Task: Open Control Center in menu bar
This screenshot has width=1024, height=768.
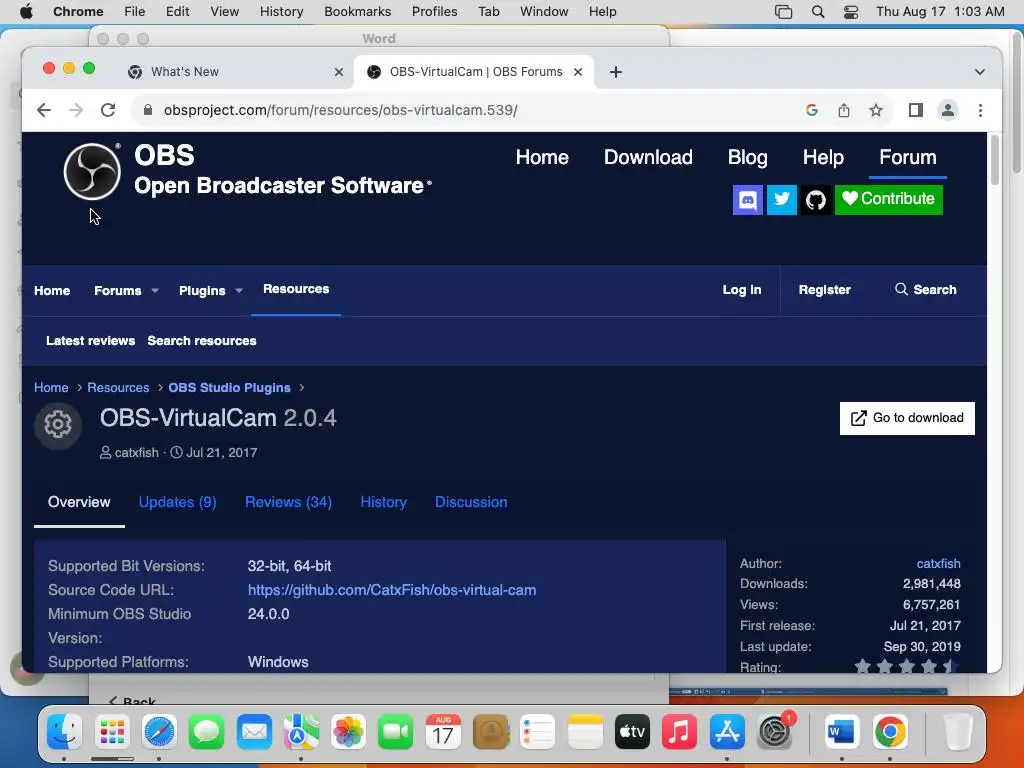Action: pyautogui.click(x=851, y=12)
